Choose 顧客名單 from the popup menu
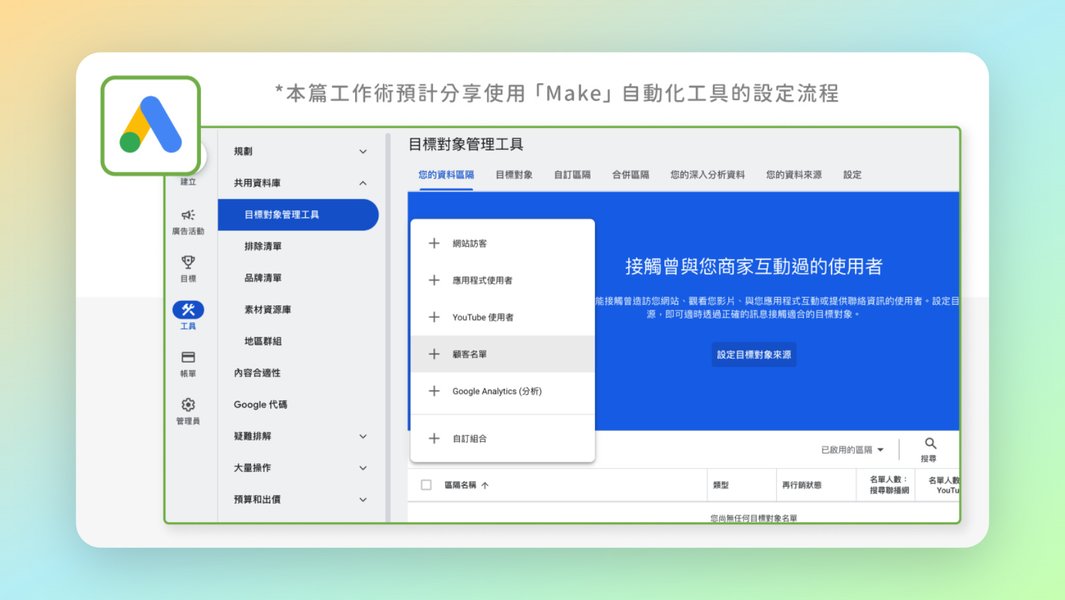This screenshot has height=600, width=1065. (503, 354)
